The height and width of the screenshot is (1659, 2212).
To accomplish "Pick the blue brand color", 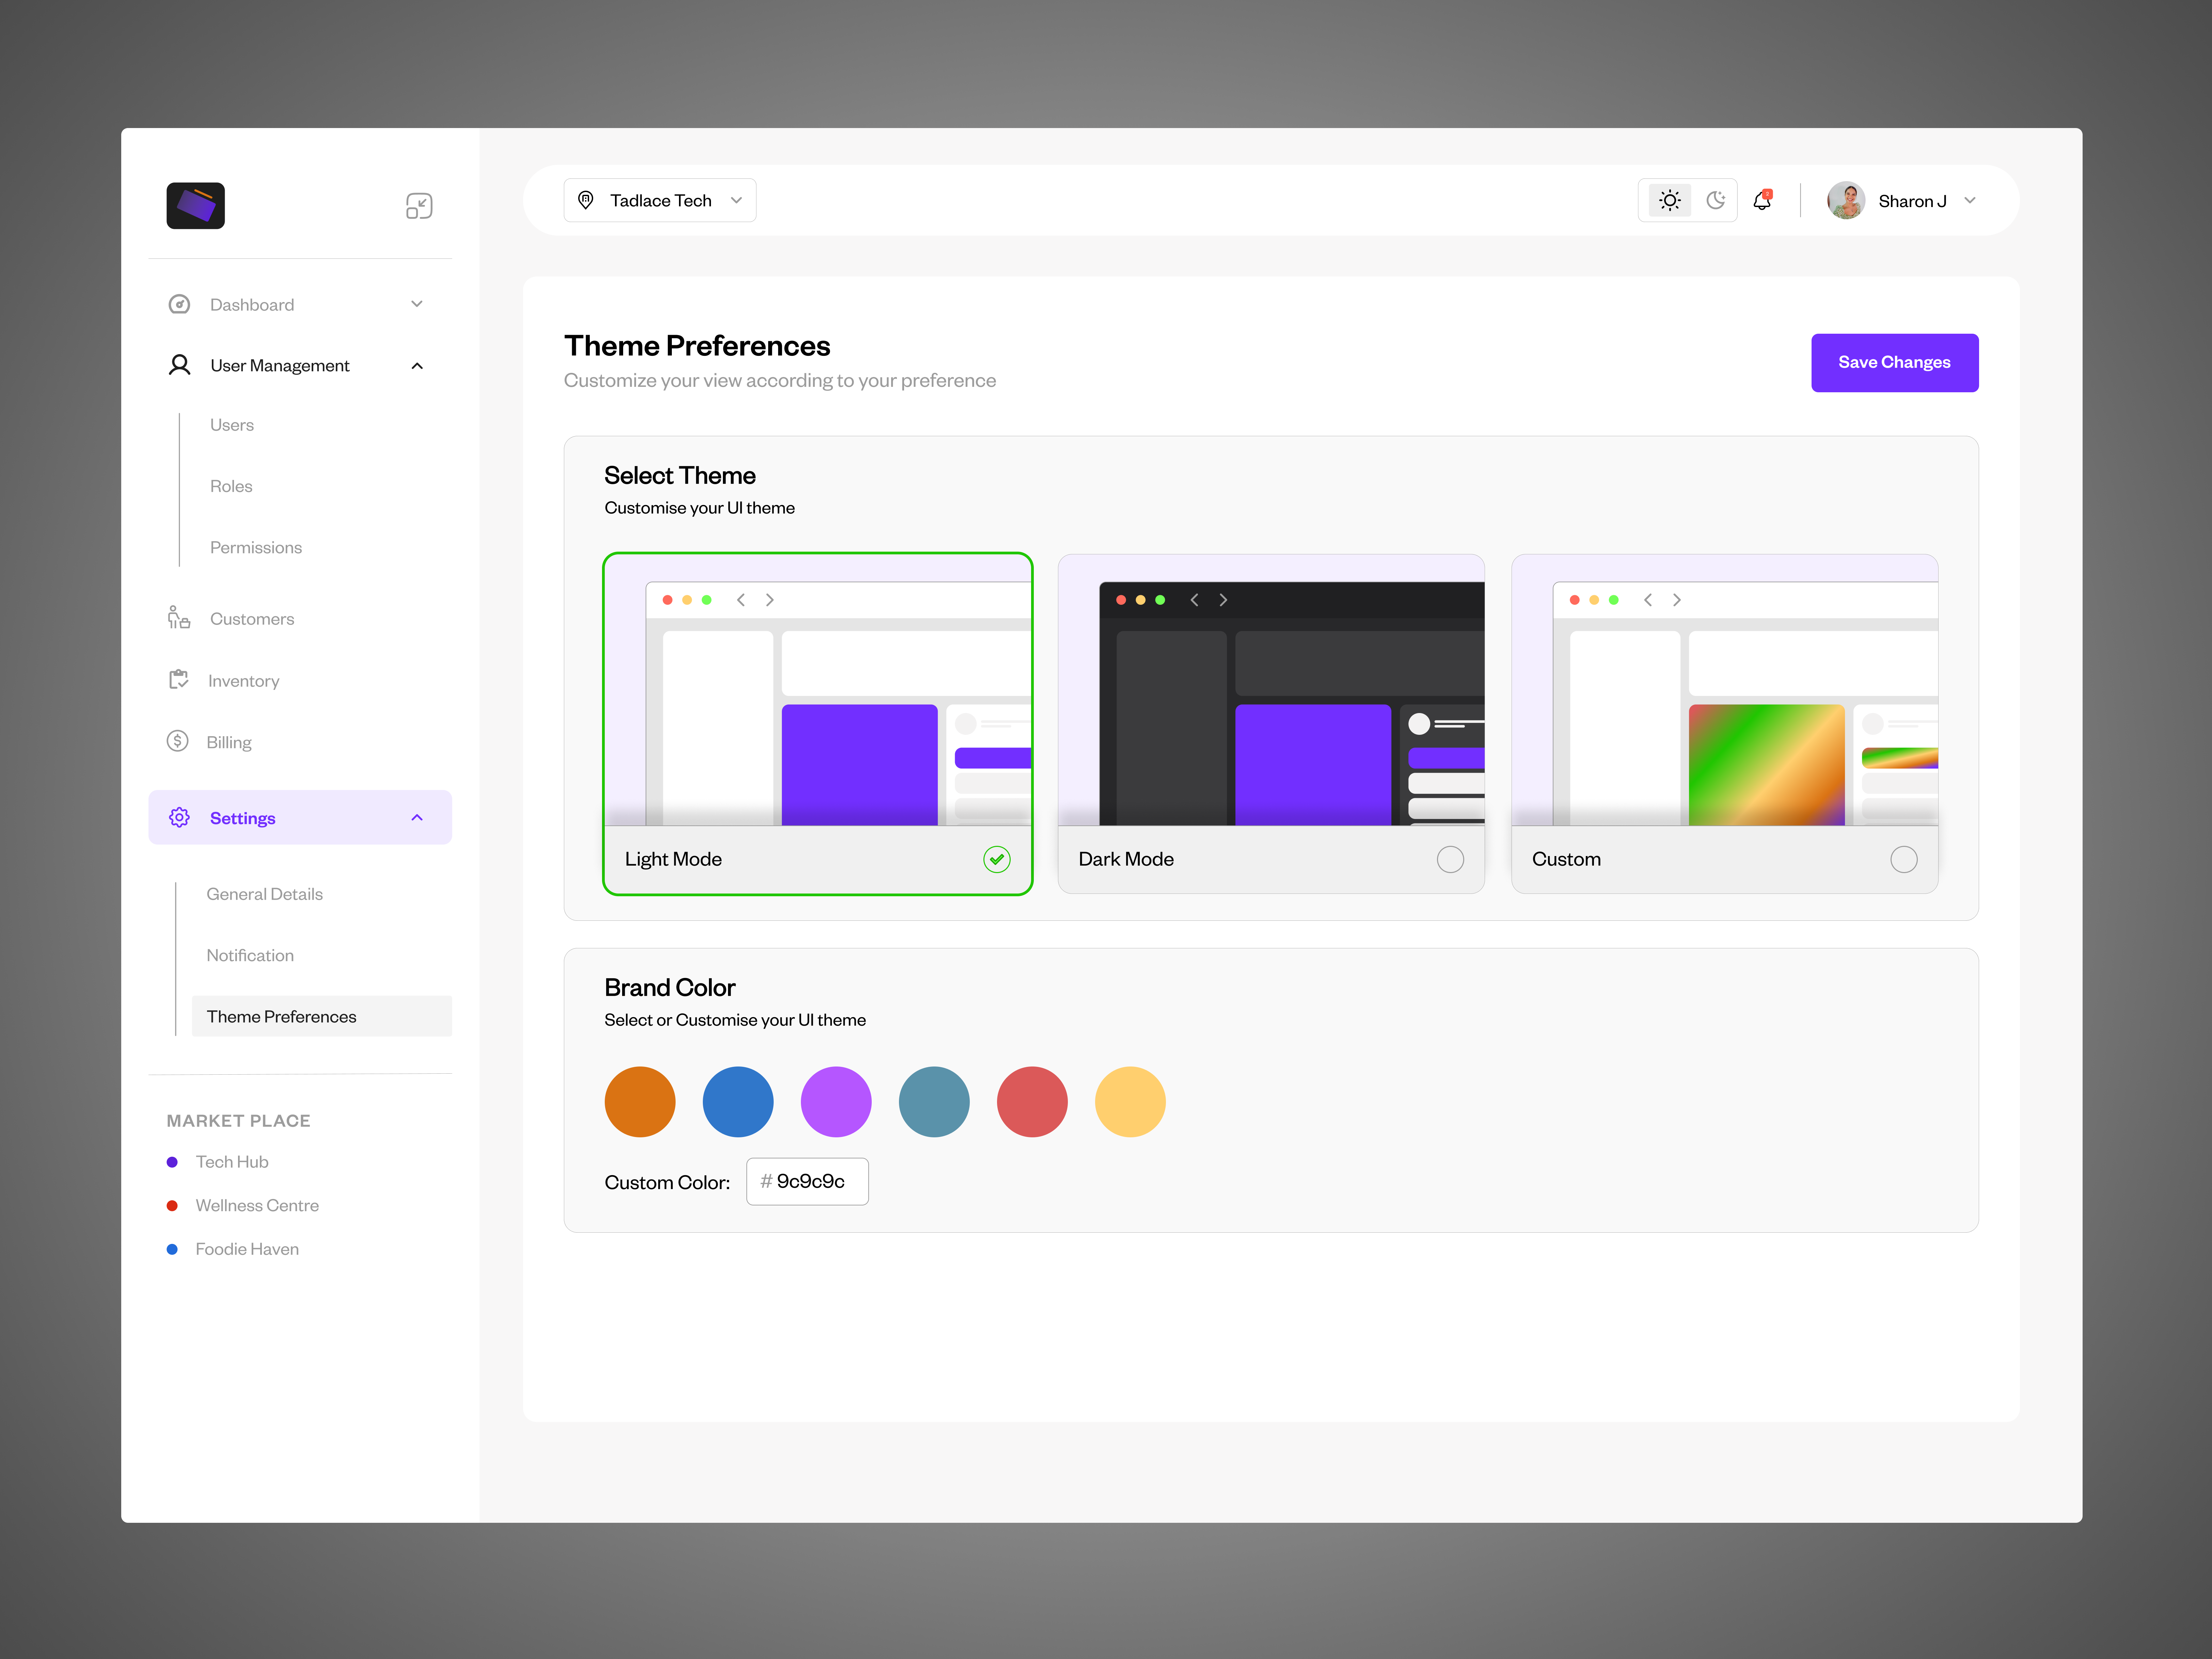I will pyautogui.click(x=738, y=1102).
